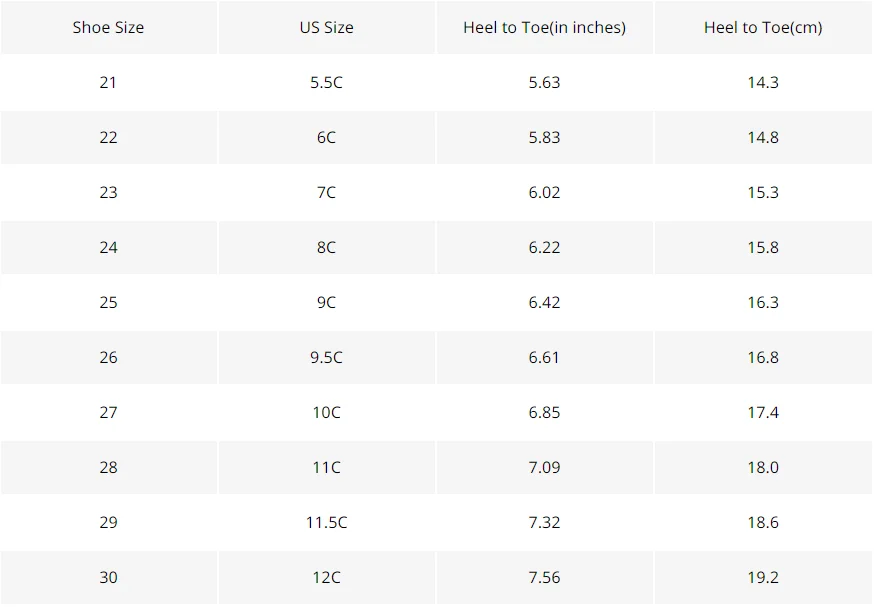Click the Shoe Size column header
Image resolution: width=874 pixels, height=607 pixels.
click(x=109, y=27)
